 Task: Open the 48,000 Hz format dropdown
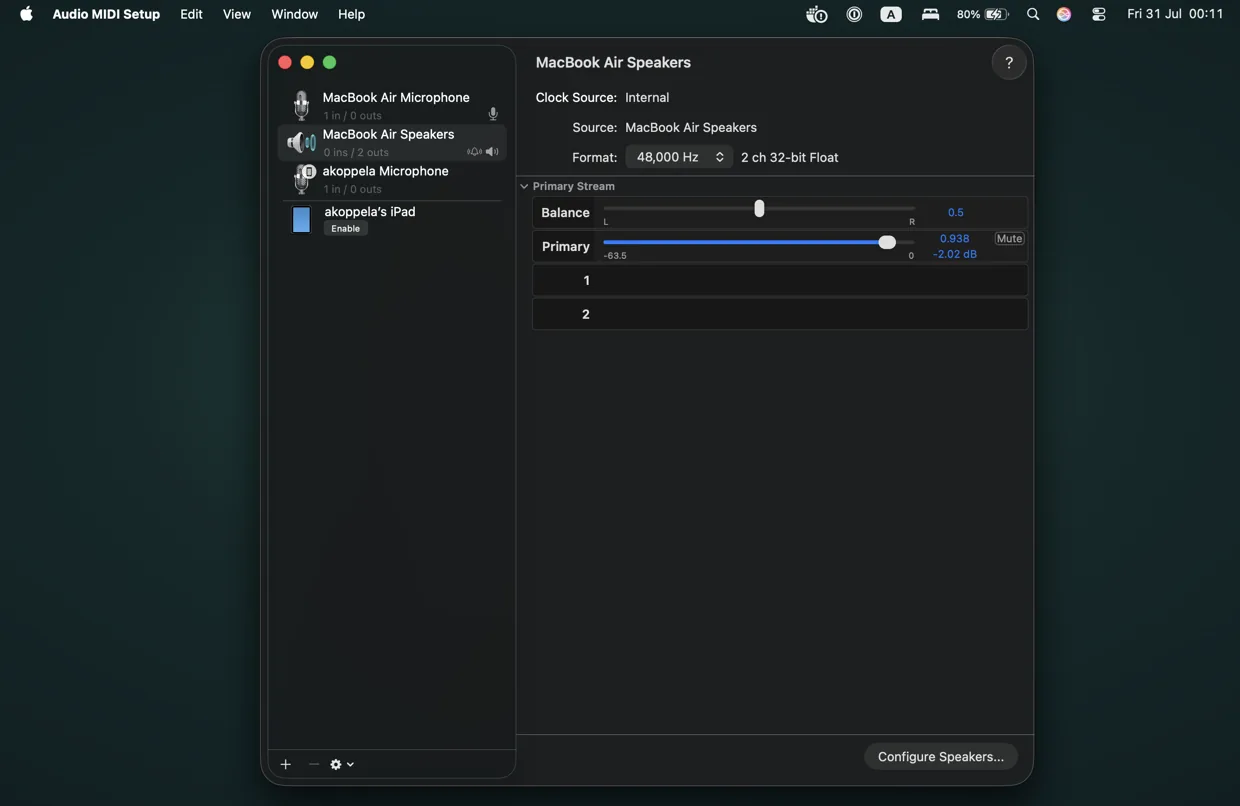pos(679,157)
